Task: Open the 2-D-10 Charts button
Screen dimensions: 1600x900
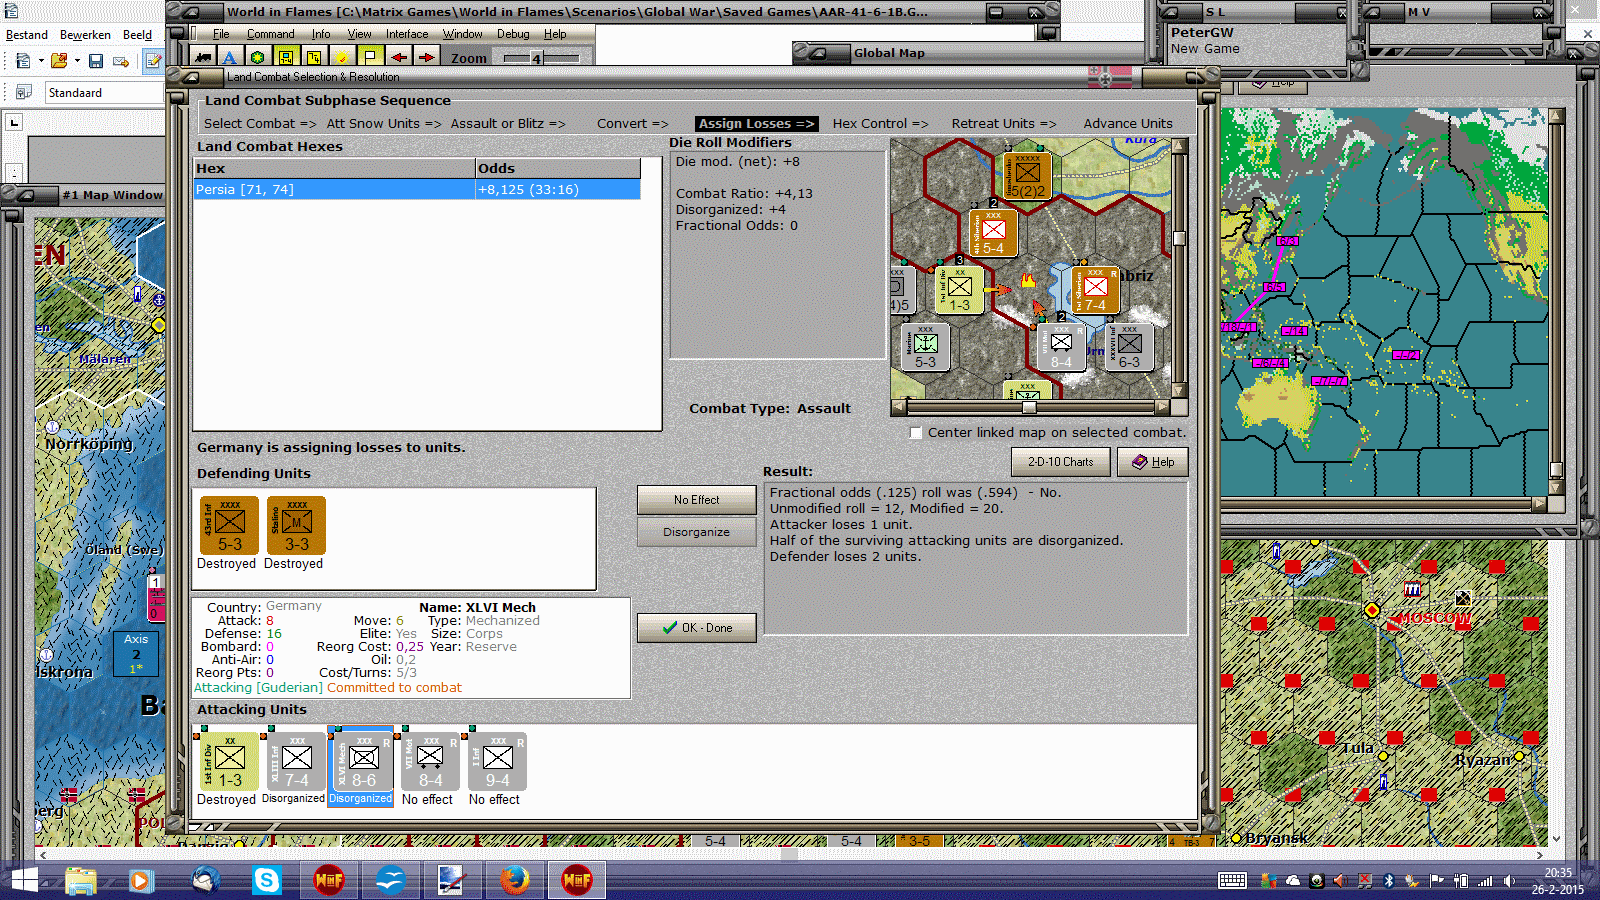Action: [1061, 462]
